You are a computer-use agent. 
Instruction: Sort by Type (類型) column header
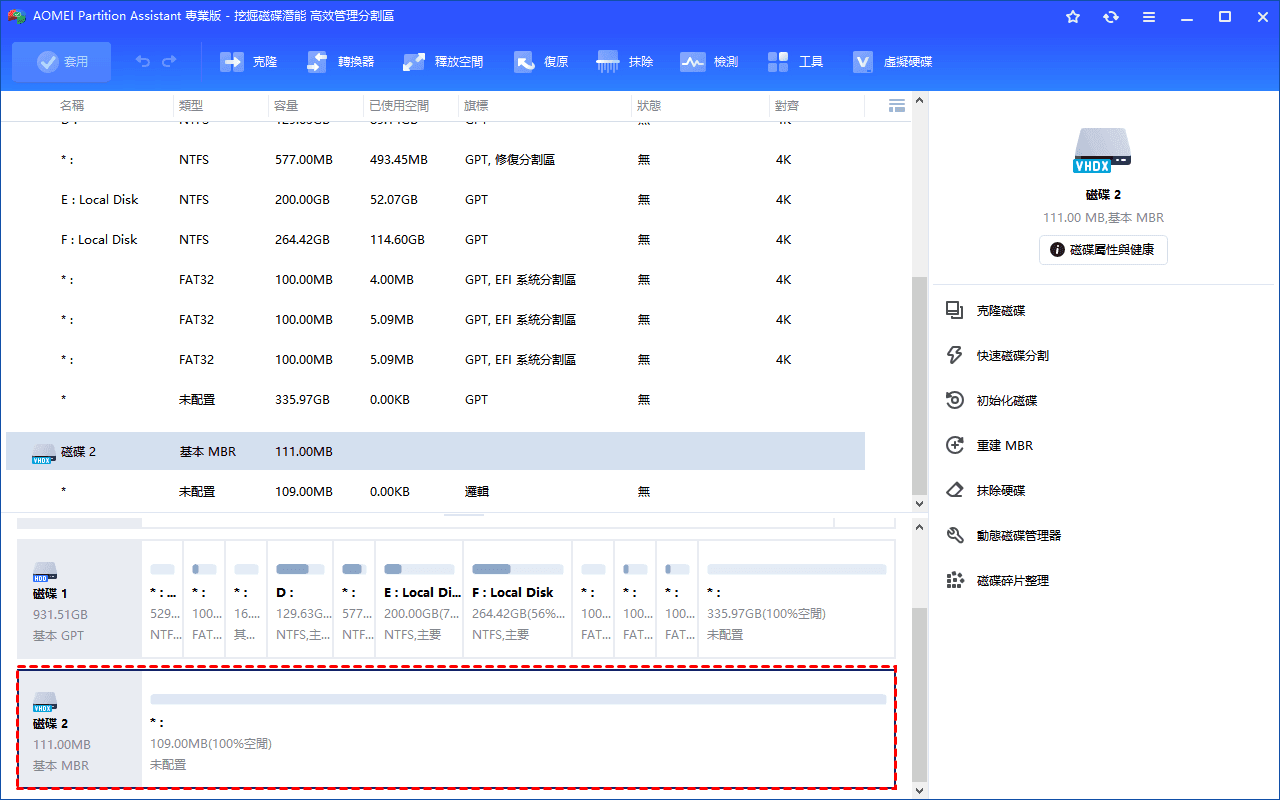point(191,105)
